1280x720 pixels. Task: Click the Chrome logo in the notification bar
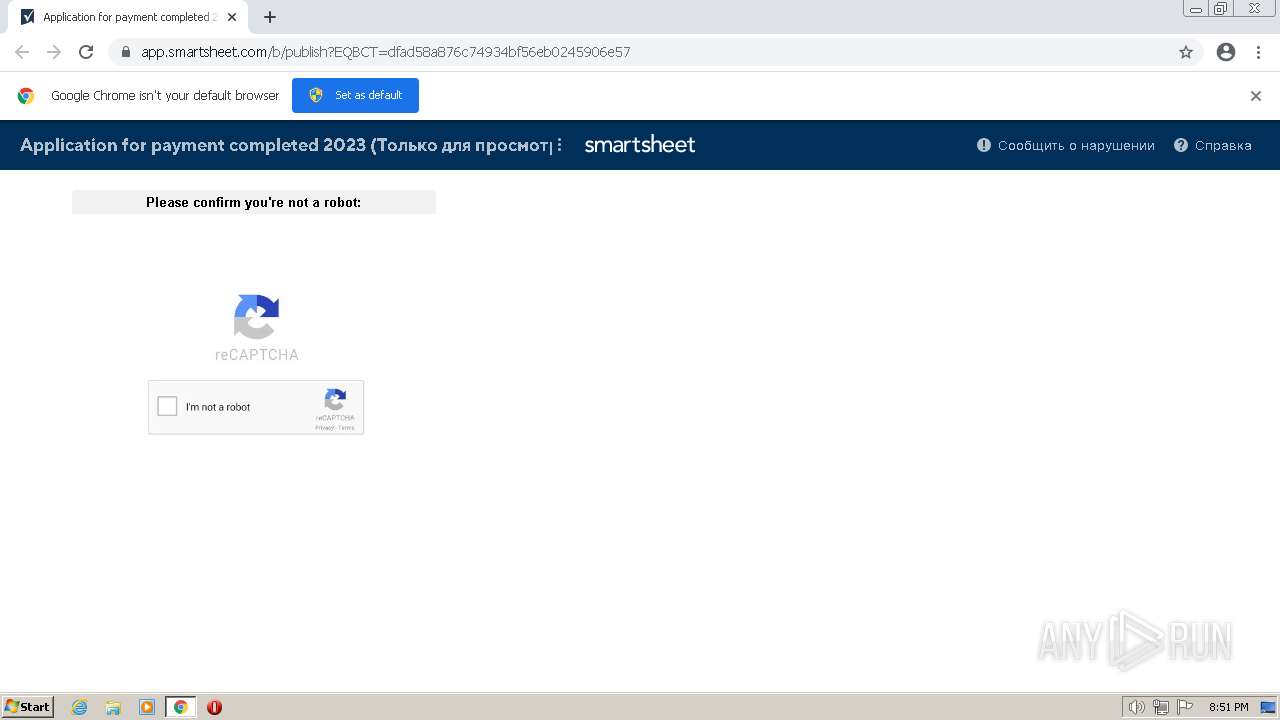26,96
